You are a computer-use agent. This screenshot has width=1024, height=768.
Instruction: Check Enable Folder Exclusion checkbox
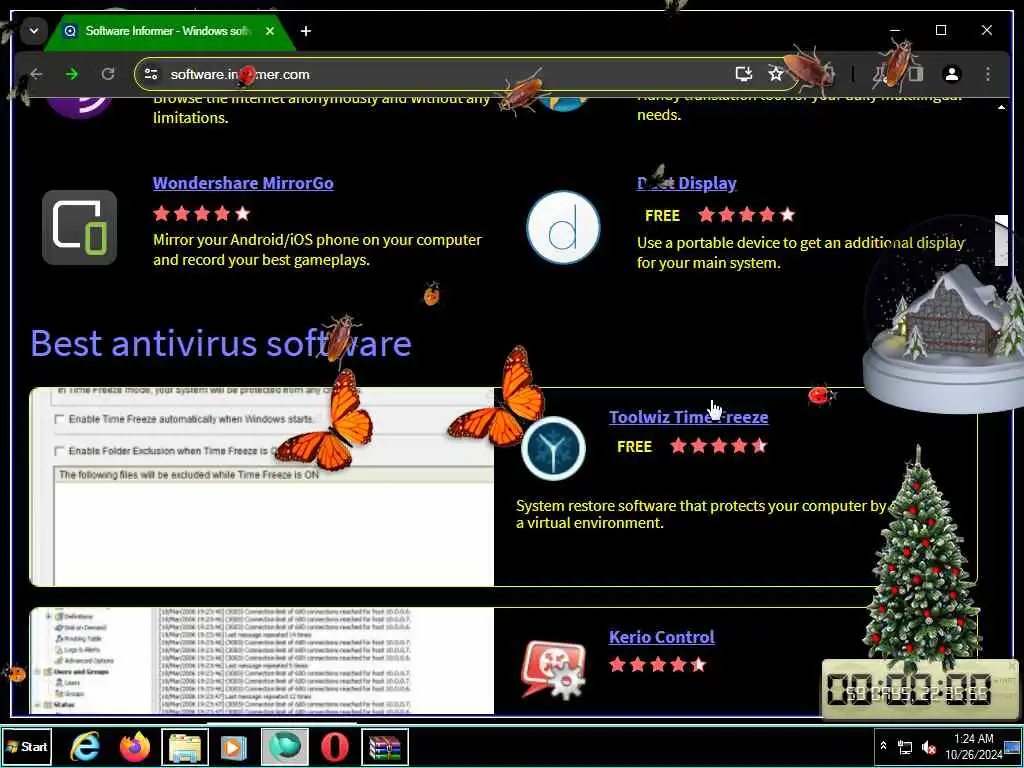coord(60,451)
